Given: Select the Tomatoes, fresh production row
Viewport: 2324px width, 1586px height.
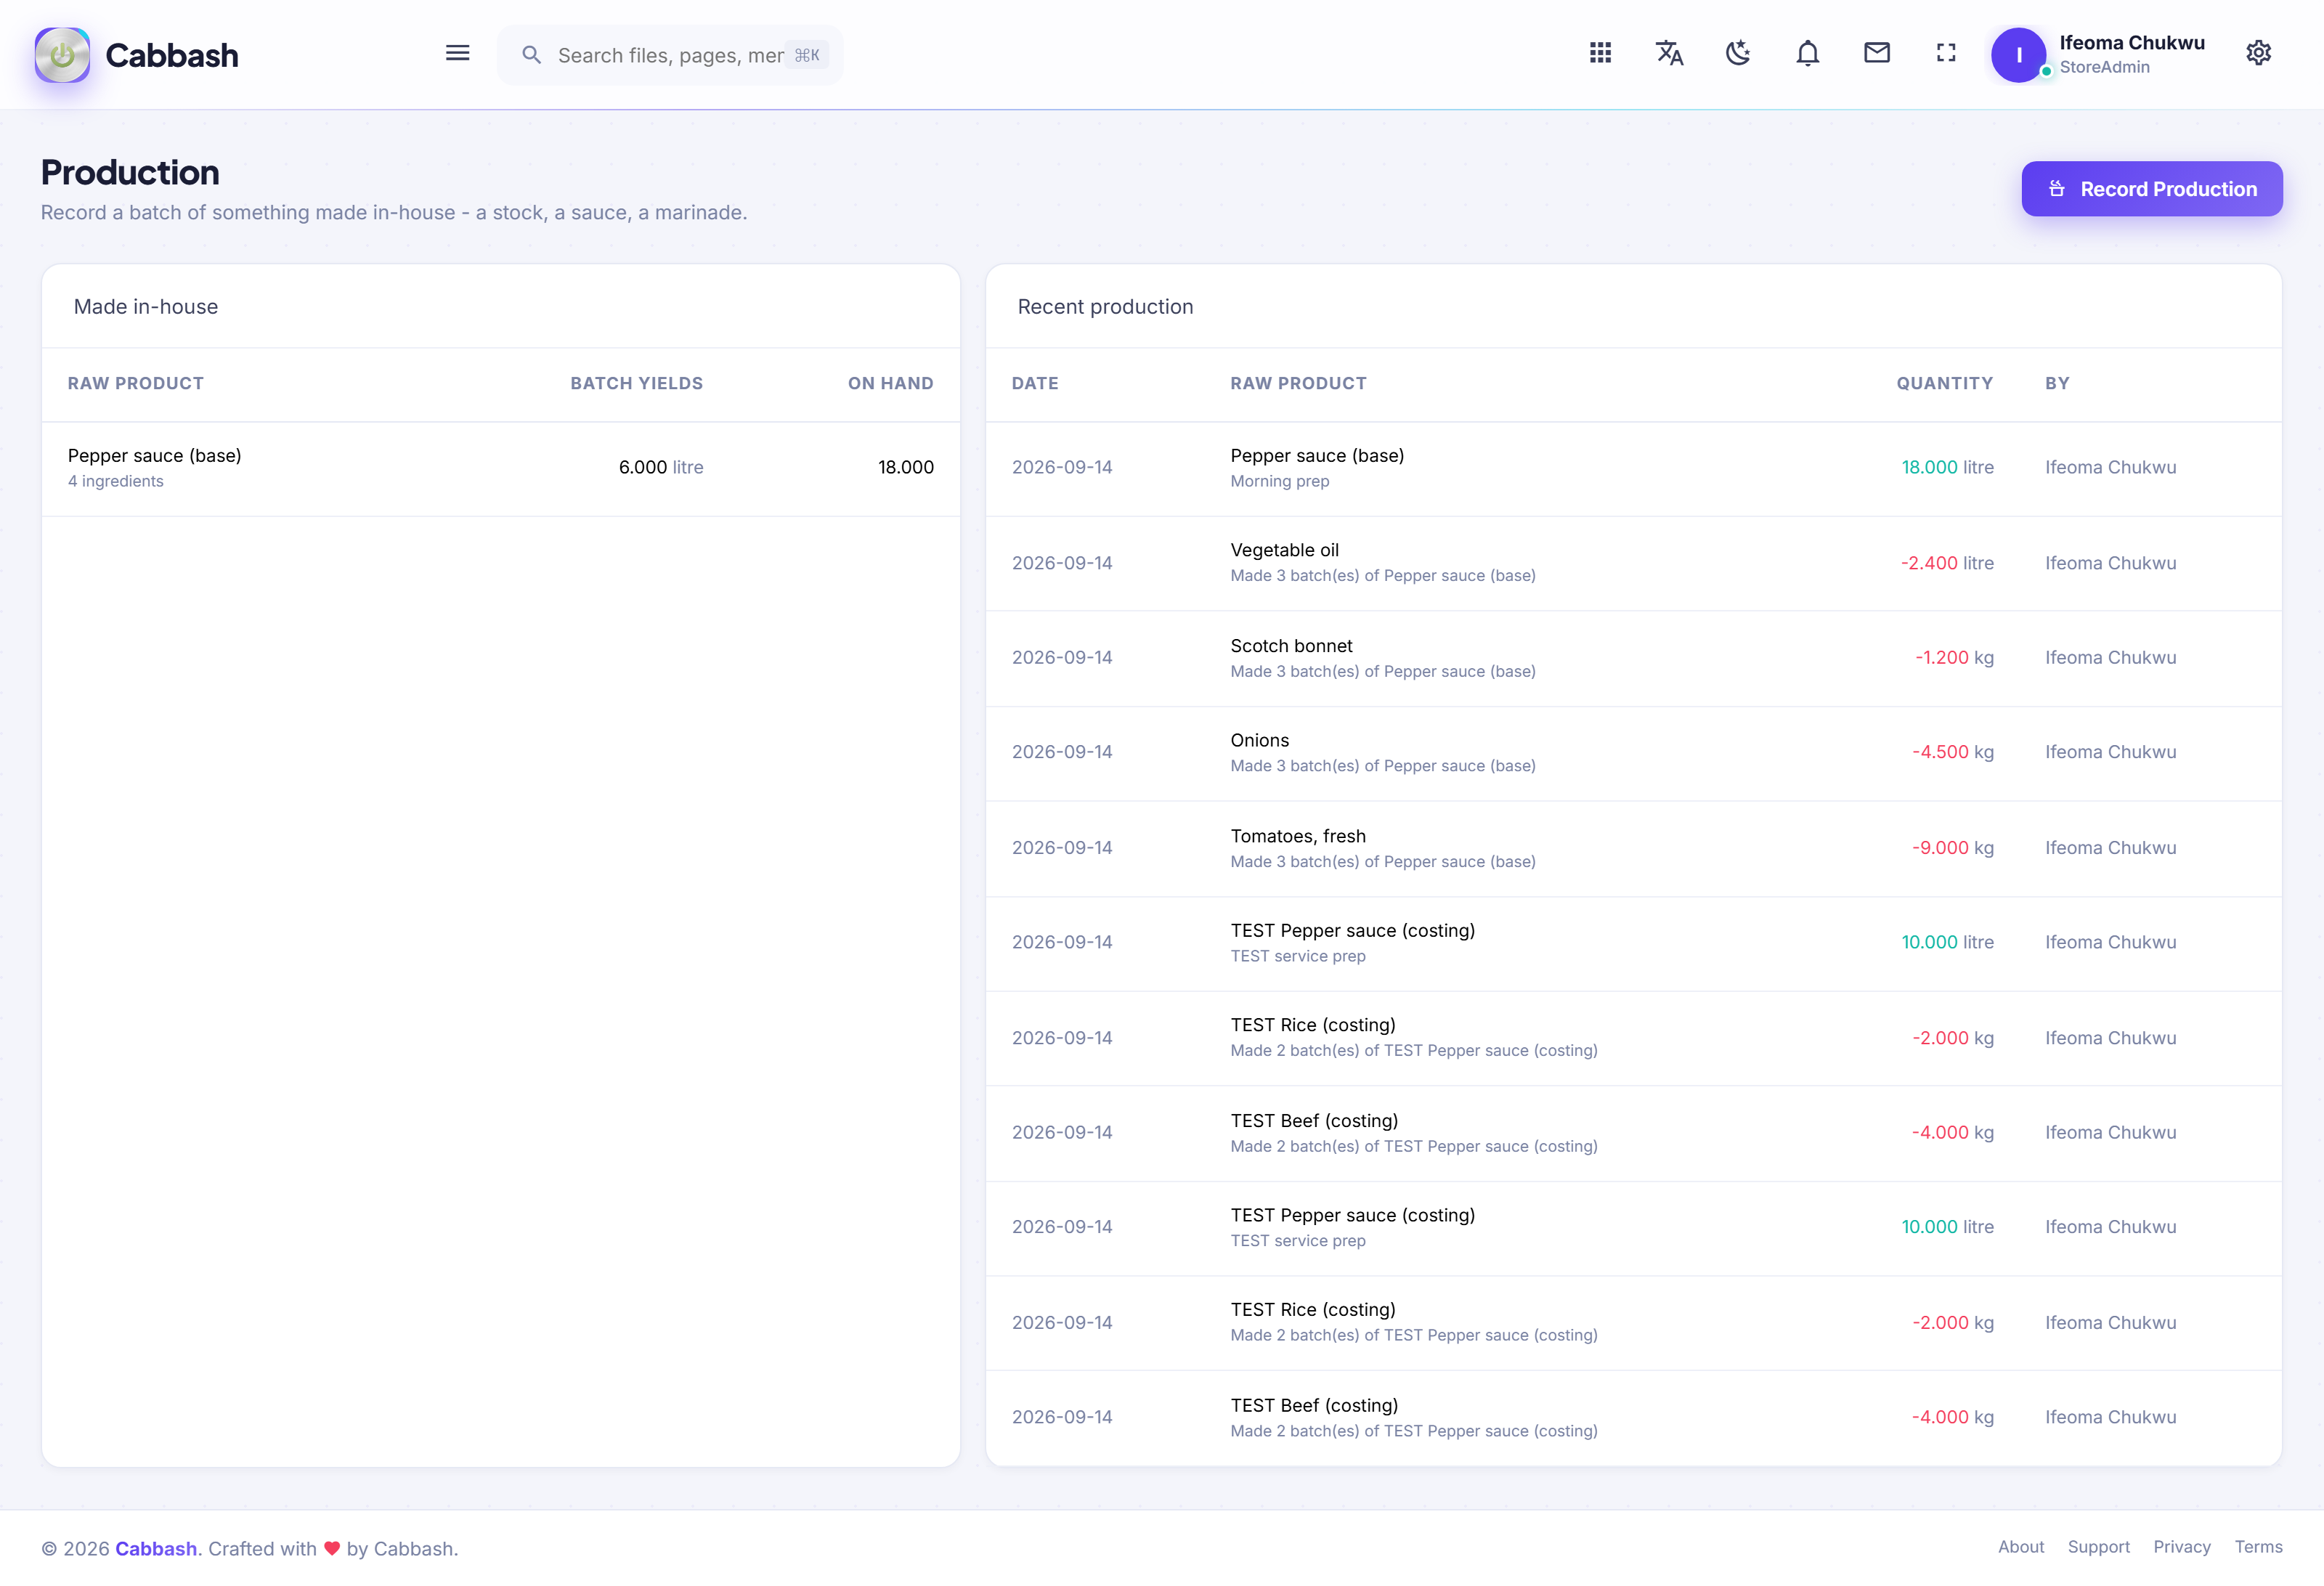Looking at the screenshot, I should 1633,848.
